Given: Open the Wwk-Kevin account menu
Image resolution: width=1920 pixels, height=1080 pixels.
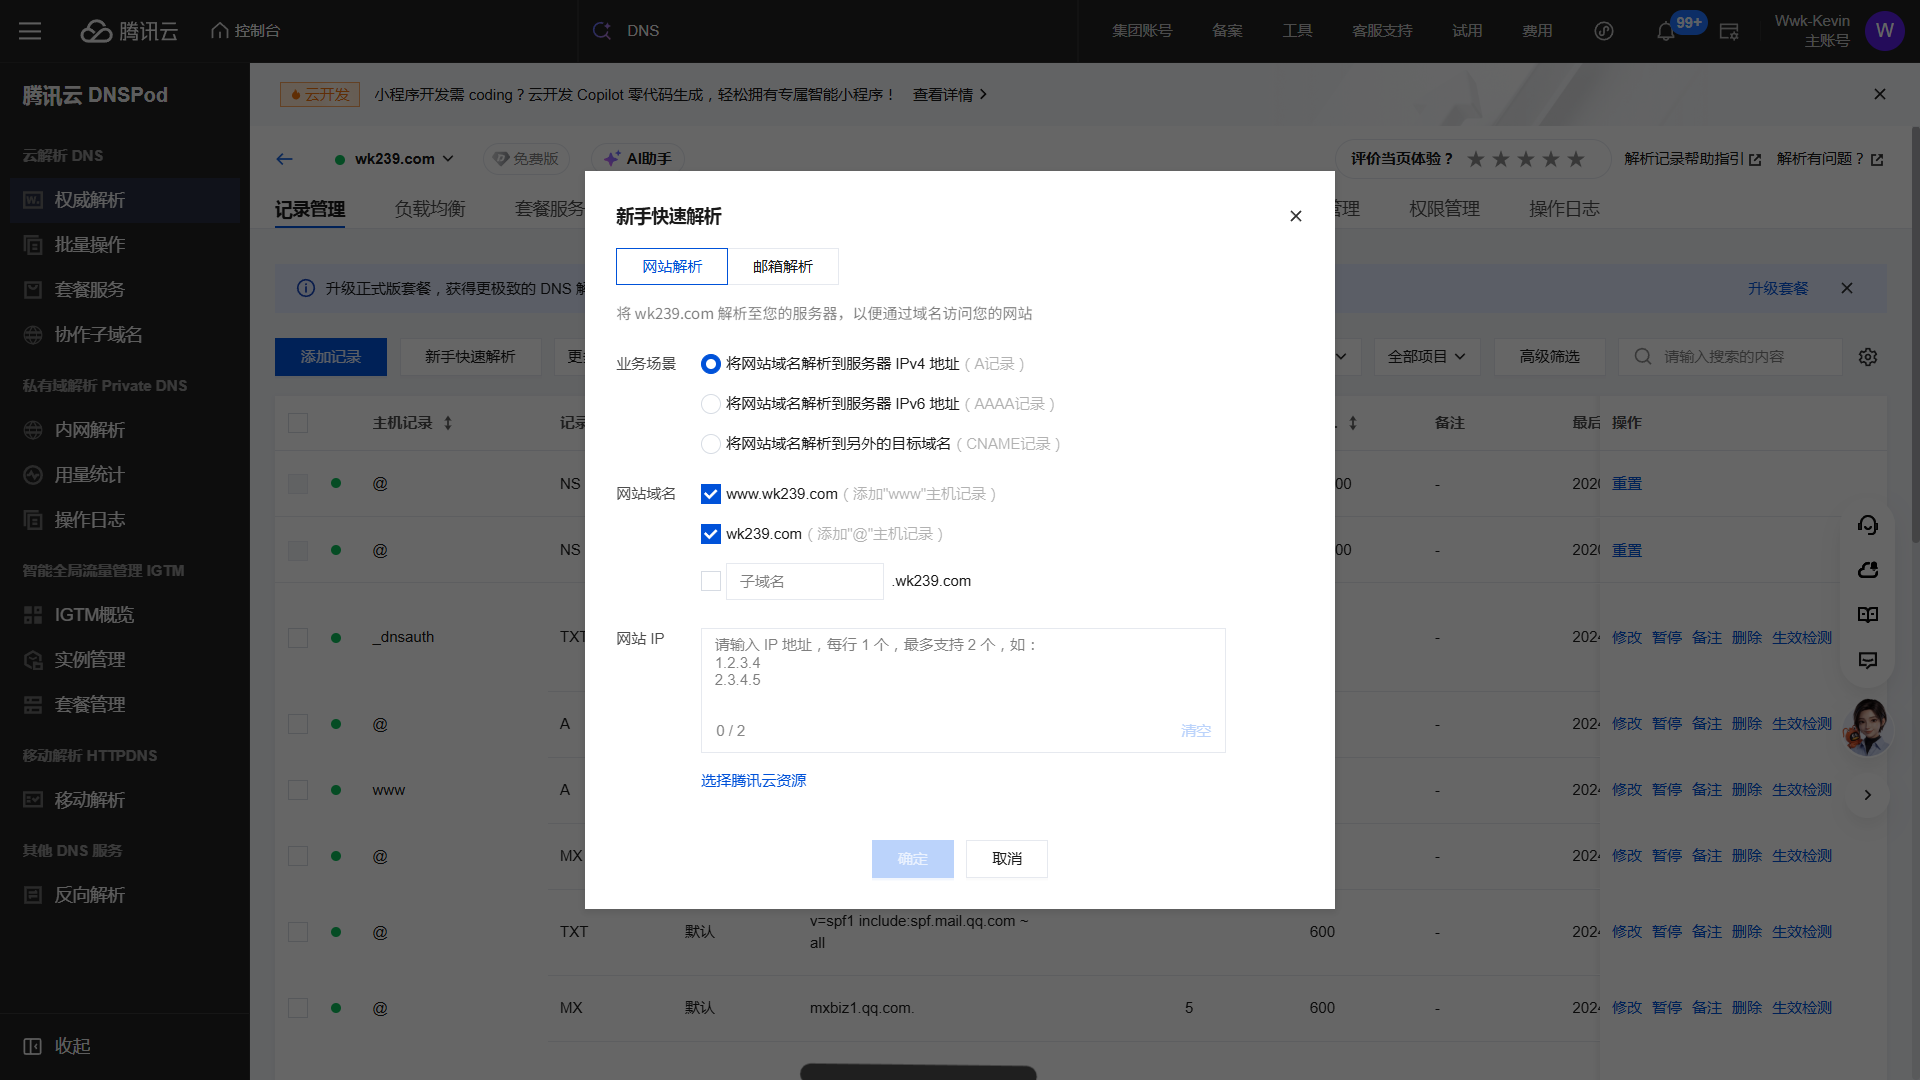Looking at the screenshot, I should pos(1812,31).
